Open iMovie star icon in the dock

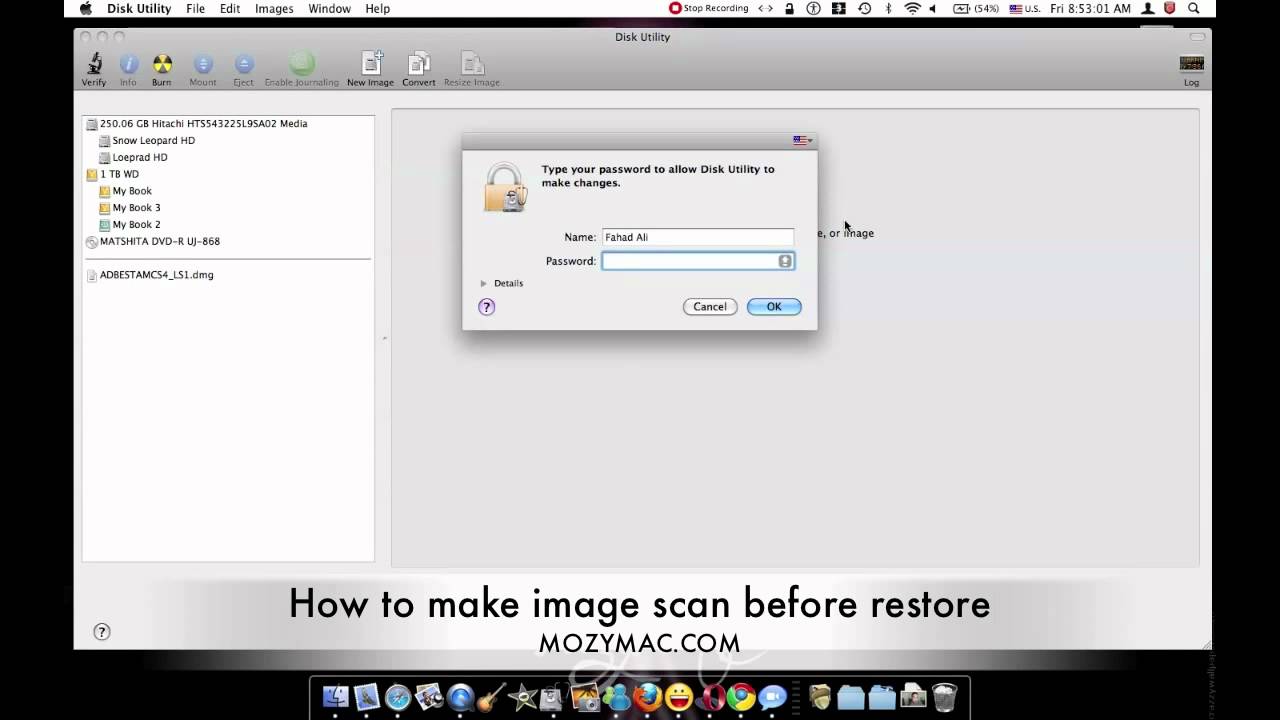tap(522, 697)
